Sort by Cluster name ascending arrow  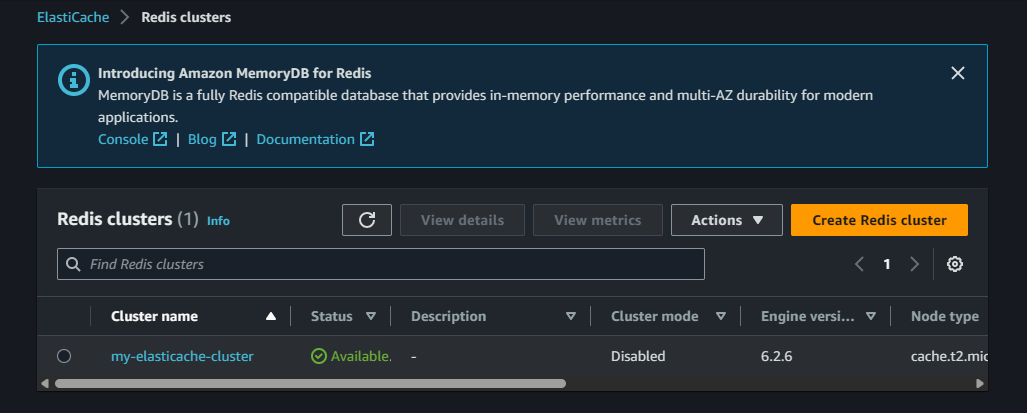pyautogui.click(x=271, y=317)
